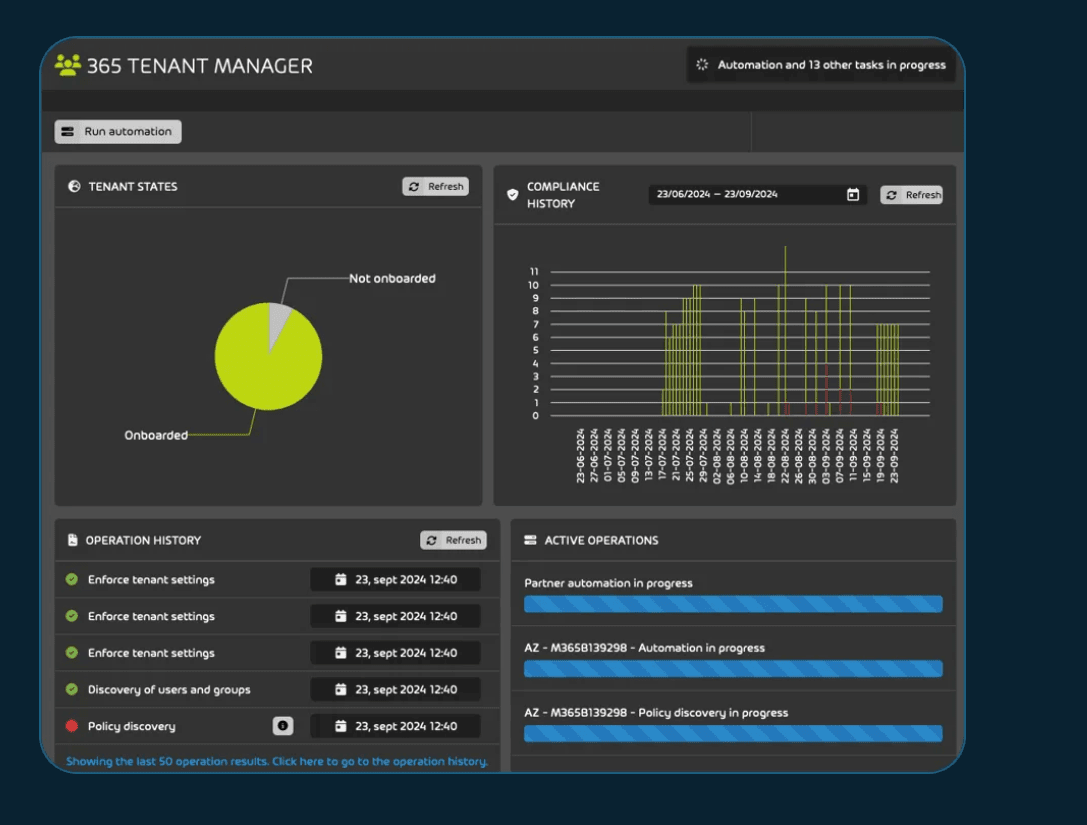Viewport: 1087px width, 825px height.
Task: Click the Run automation button
Action: coord(118,132)
